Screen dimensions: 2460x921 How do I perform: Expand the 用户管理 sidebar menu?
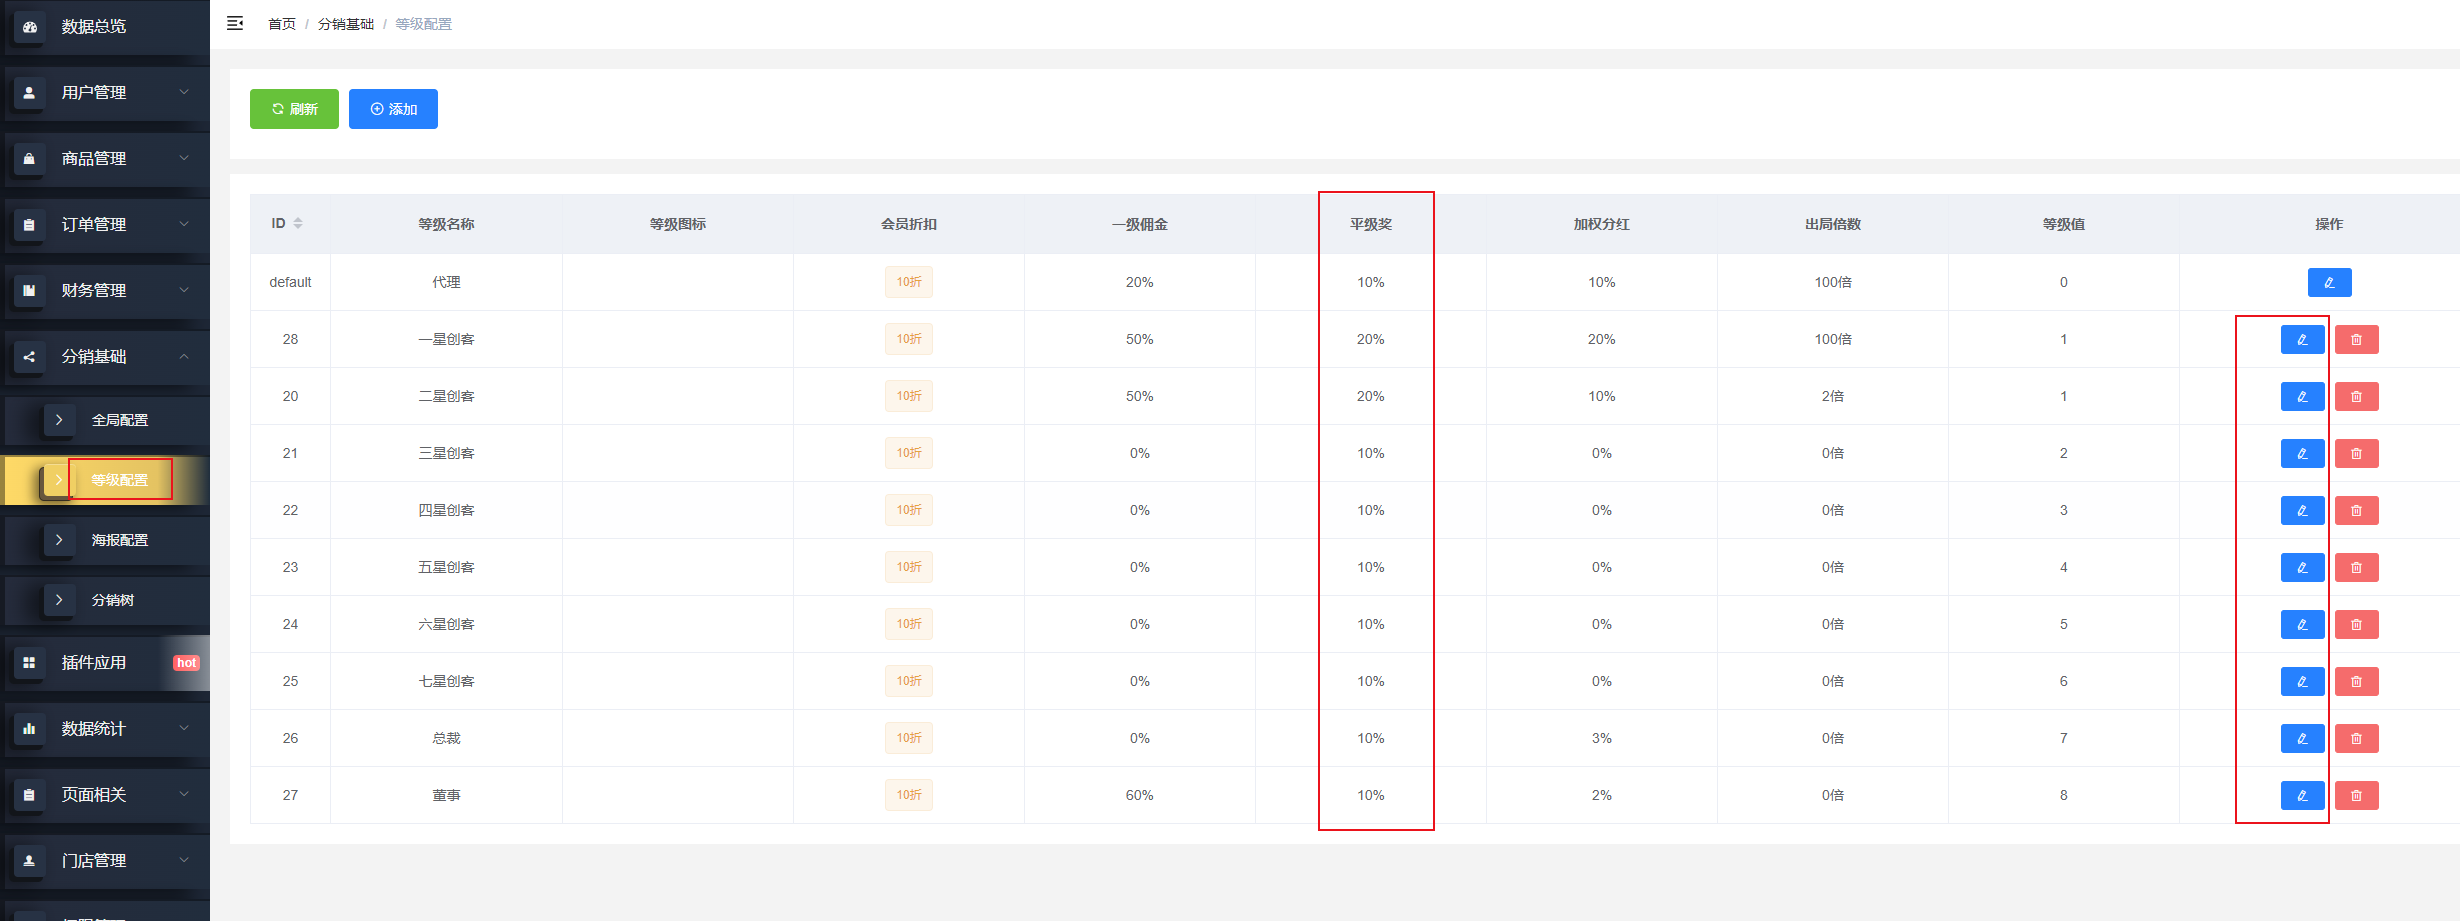(x=105, y=93)
